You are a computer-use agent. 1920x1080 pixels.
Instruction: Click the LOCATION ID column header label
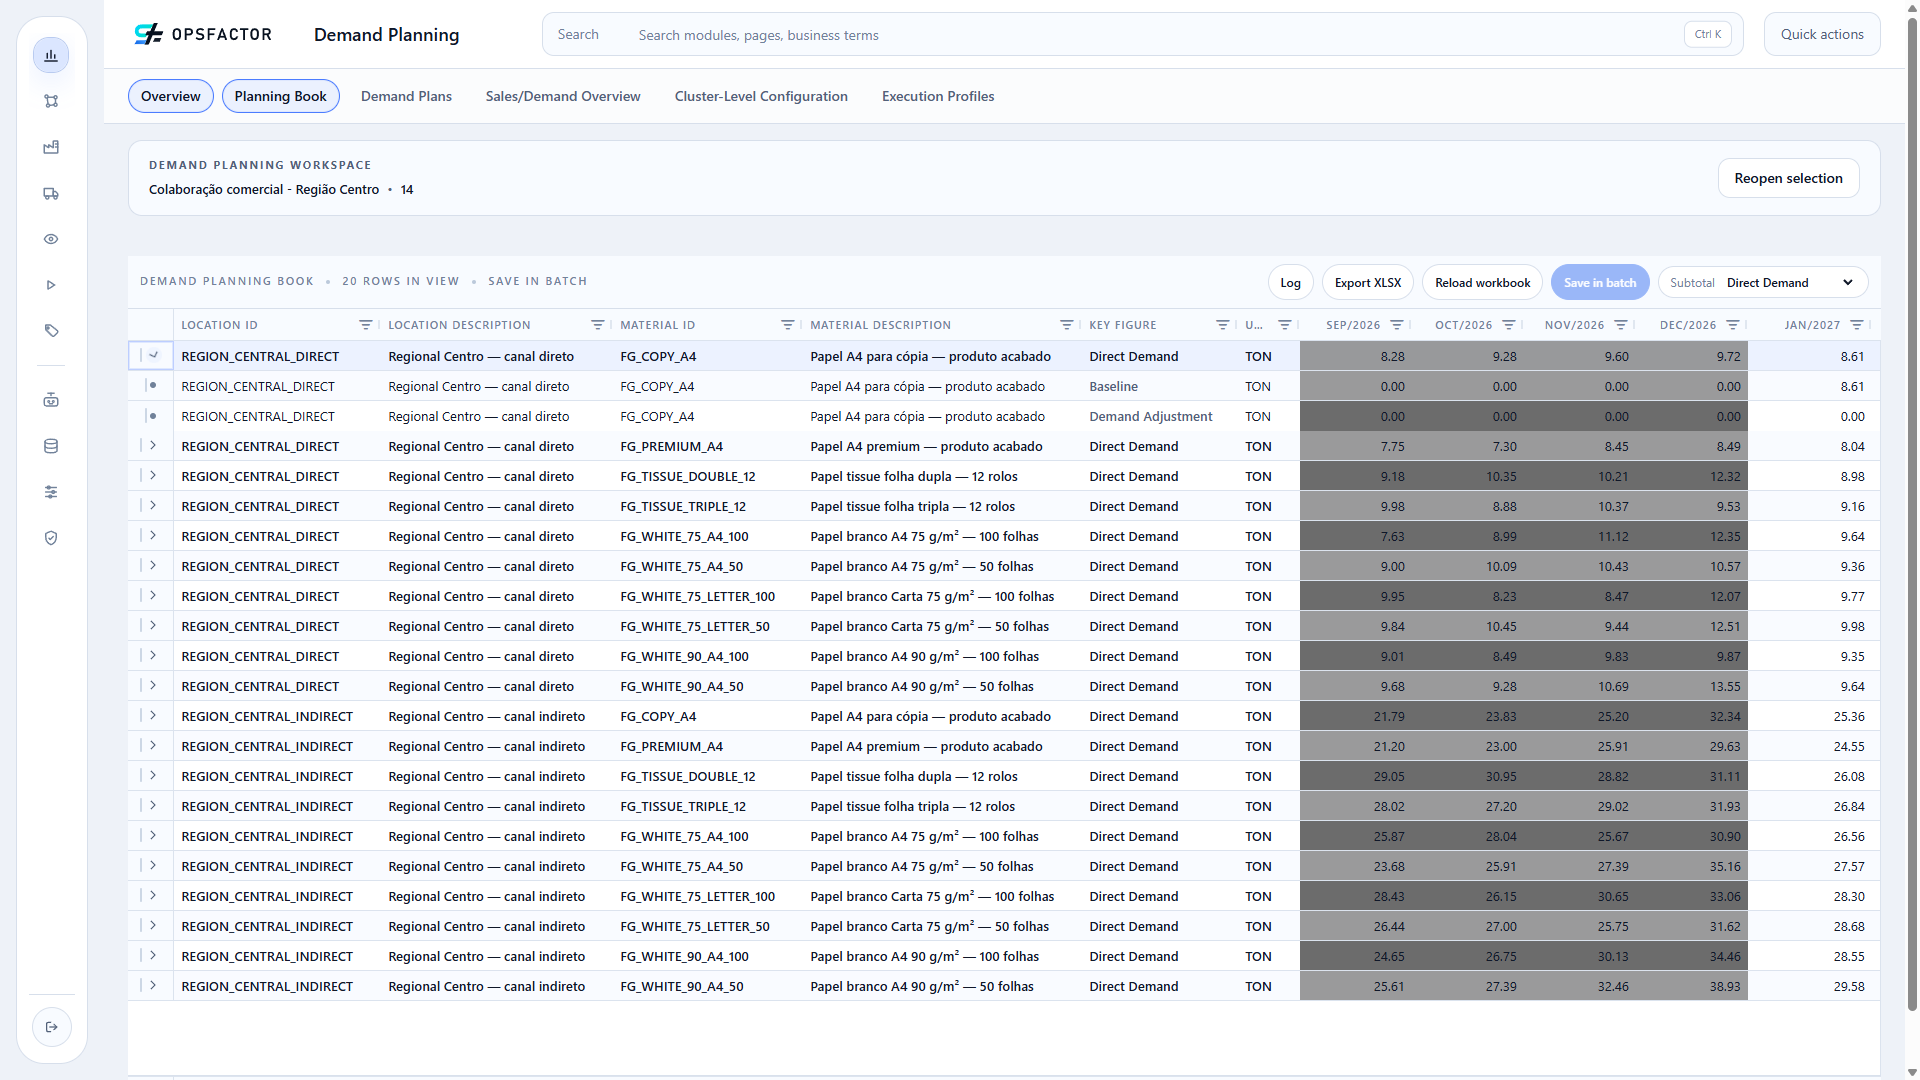click(x=219, y=325)
